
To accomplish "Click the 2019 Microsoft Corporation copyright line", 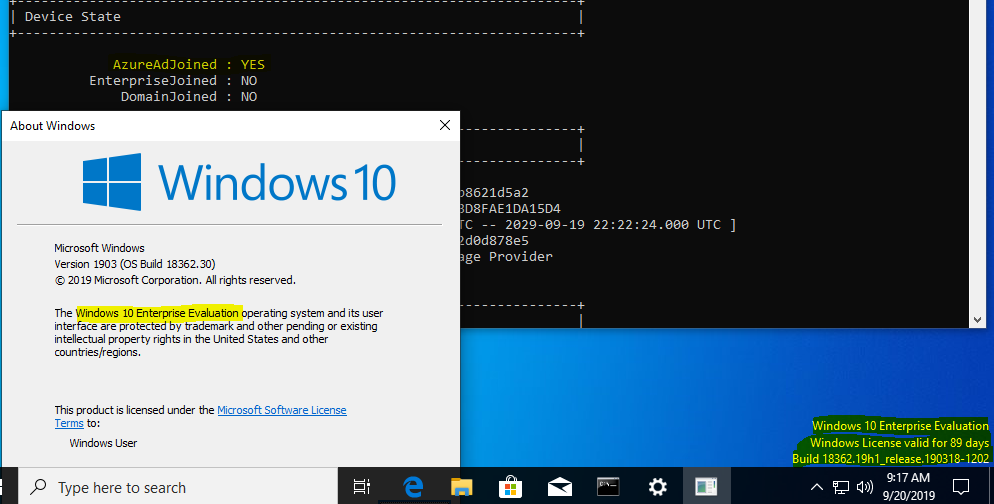I will tap(175, 280).
